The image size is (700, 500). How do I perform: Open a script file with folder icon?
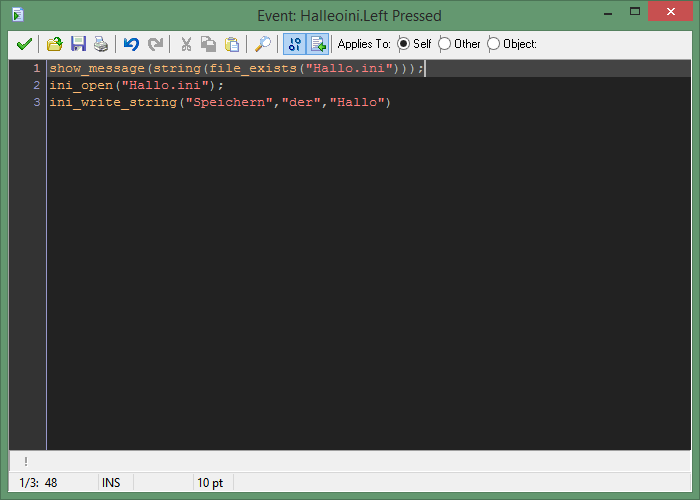click(55, 44)
